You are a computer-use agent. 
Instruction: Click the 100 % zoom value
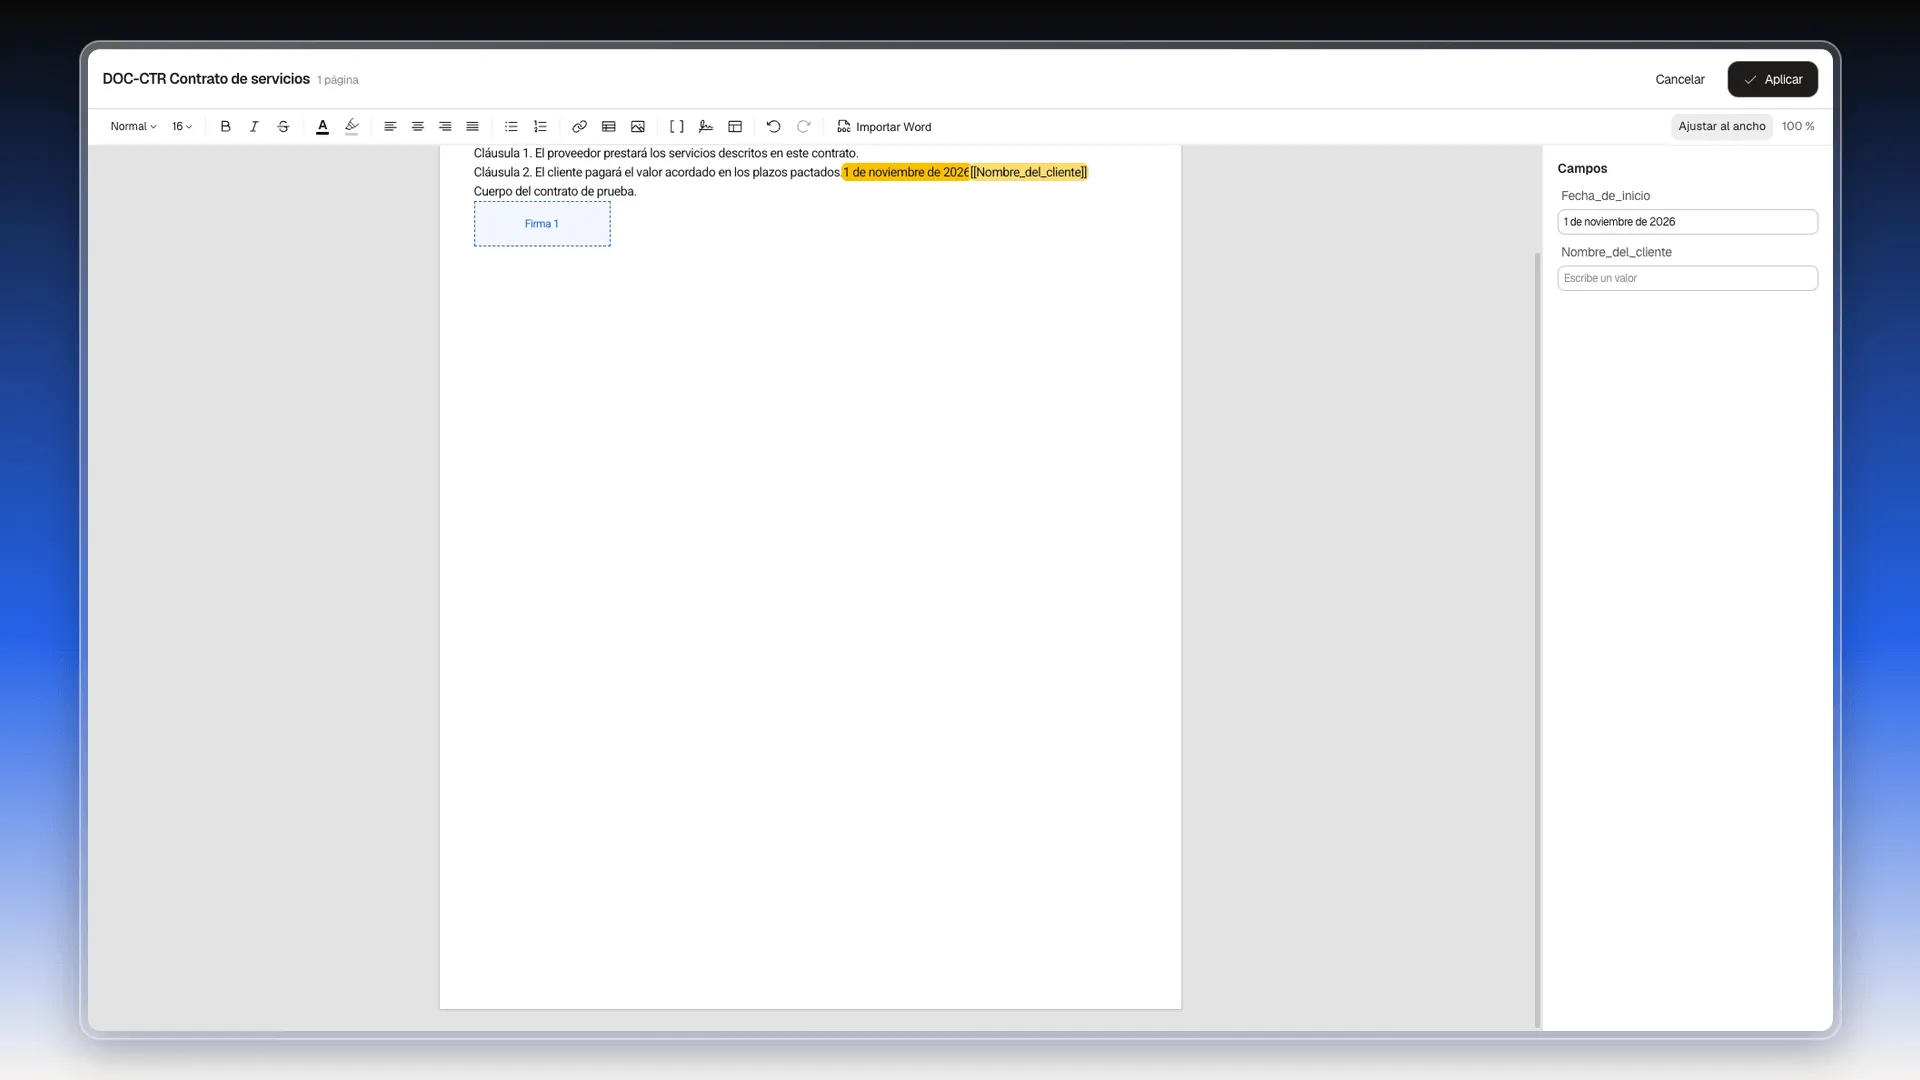1798,126
